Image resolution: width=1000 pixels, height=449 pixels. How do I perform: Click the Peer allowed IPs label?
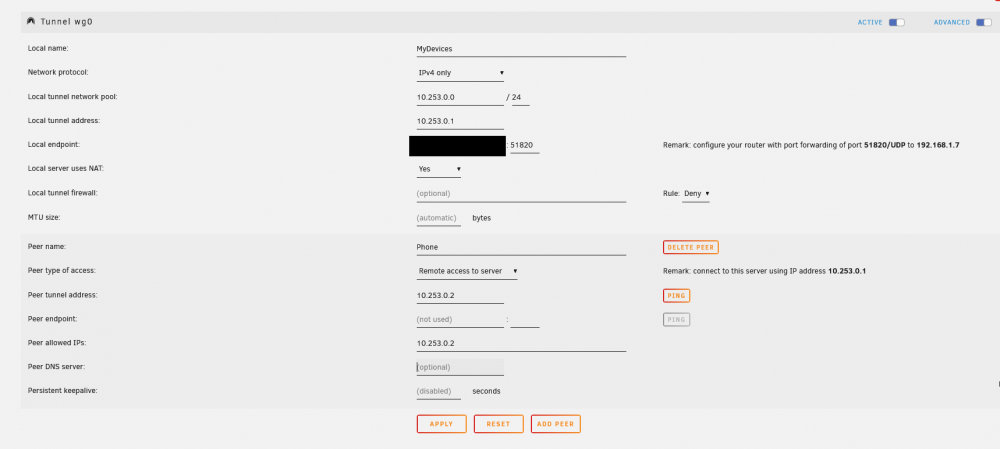[57, 343]
